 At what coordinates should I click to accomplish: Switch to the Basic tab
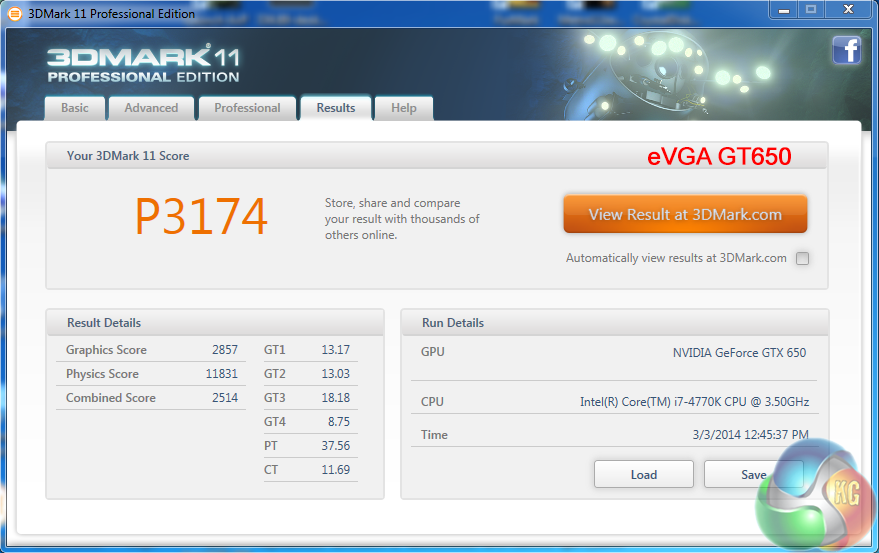[75, 108]
